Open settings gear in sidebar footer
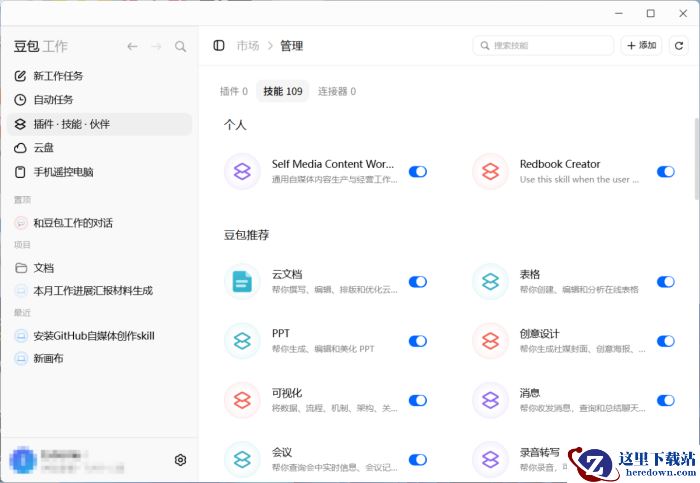The image size is (700, 483). [180, 460]
